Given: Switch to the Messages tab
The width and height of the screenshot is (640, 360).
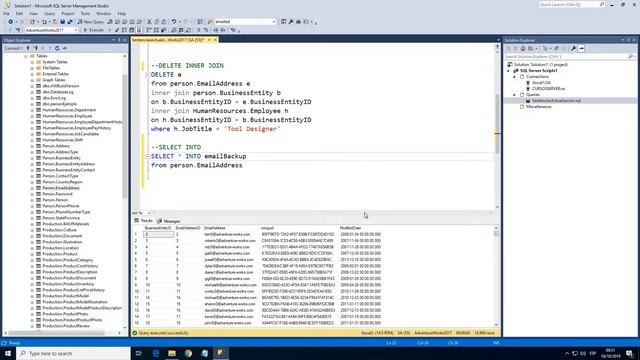Looking at the screenshot, I should point(169,221).
